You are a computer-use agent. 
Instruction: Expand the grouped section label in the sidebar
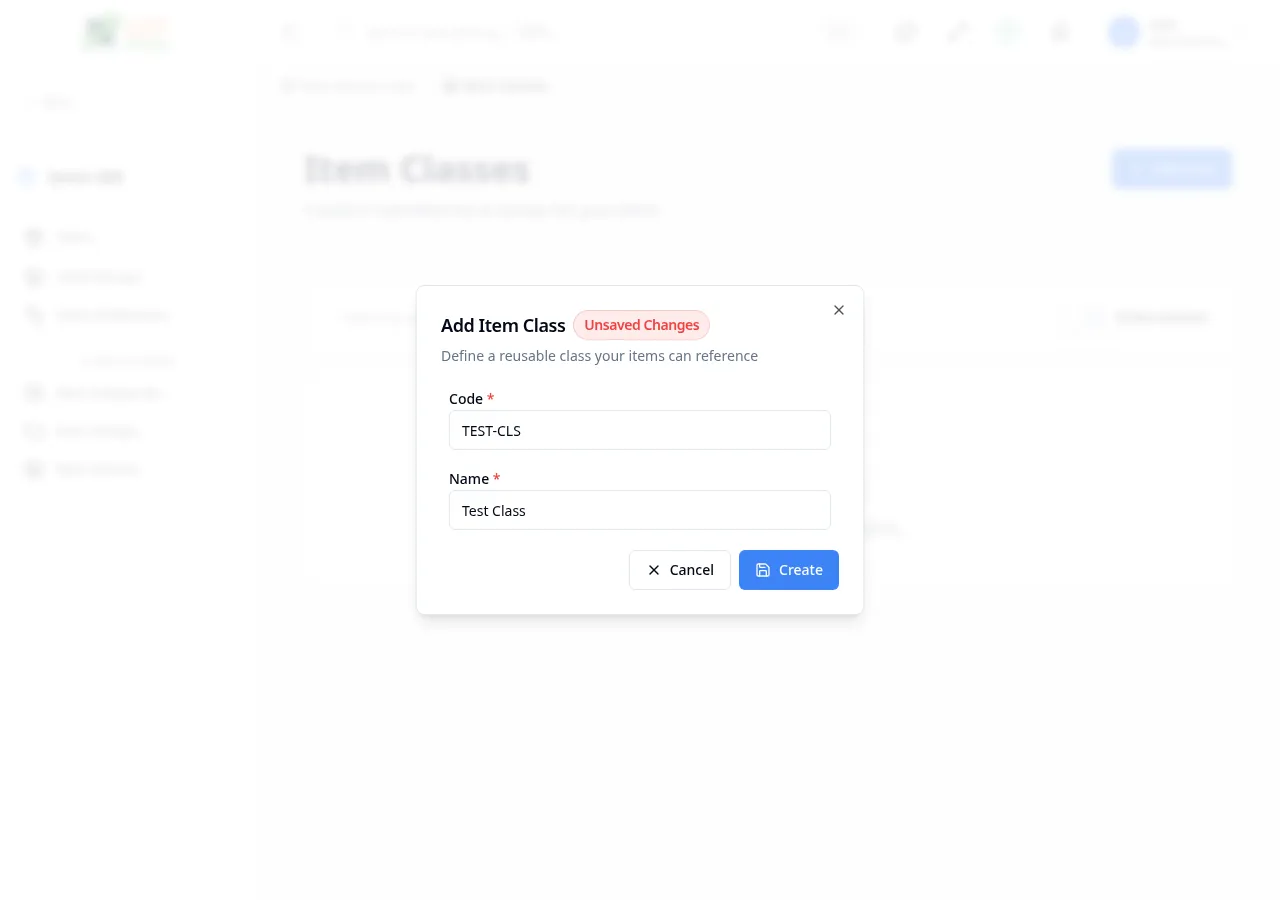pyautogui.click(x=128, y=361)
